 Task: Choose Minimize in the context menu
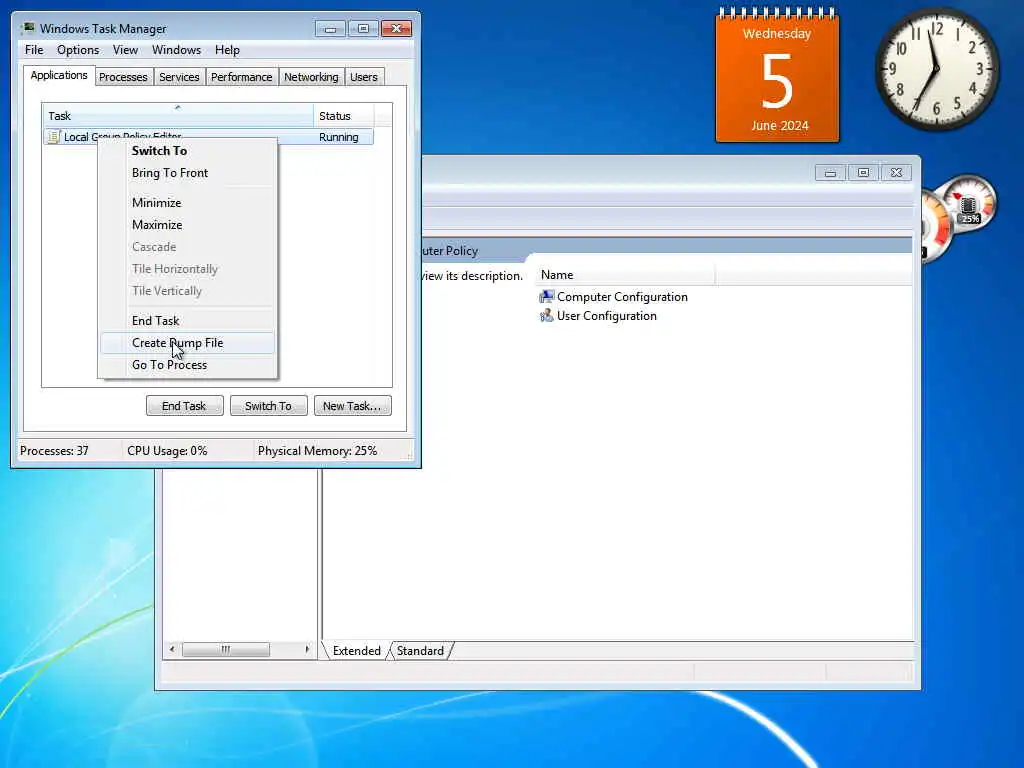[187, 203]
